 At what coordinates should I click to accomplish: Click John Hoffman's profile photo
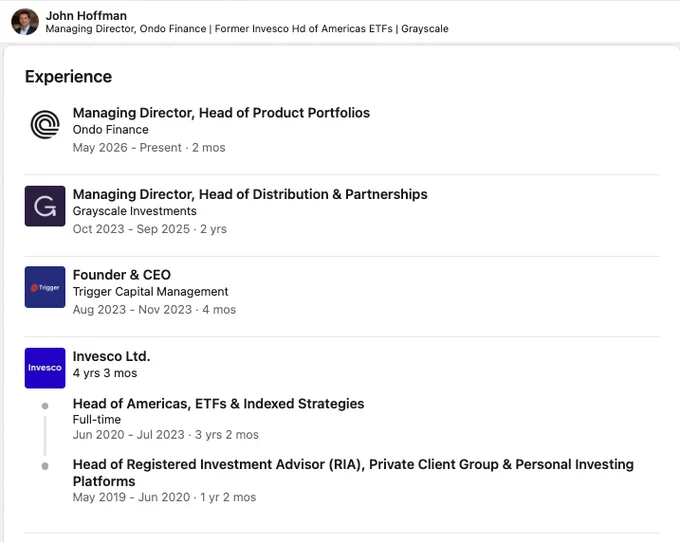[25, 22]
